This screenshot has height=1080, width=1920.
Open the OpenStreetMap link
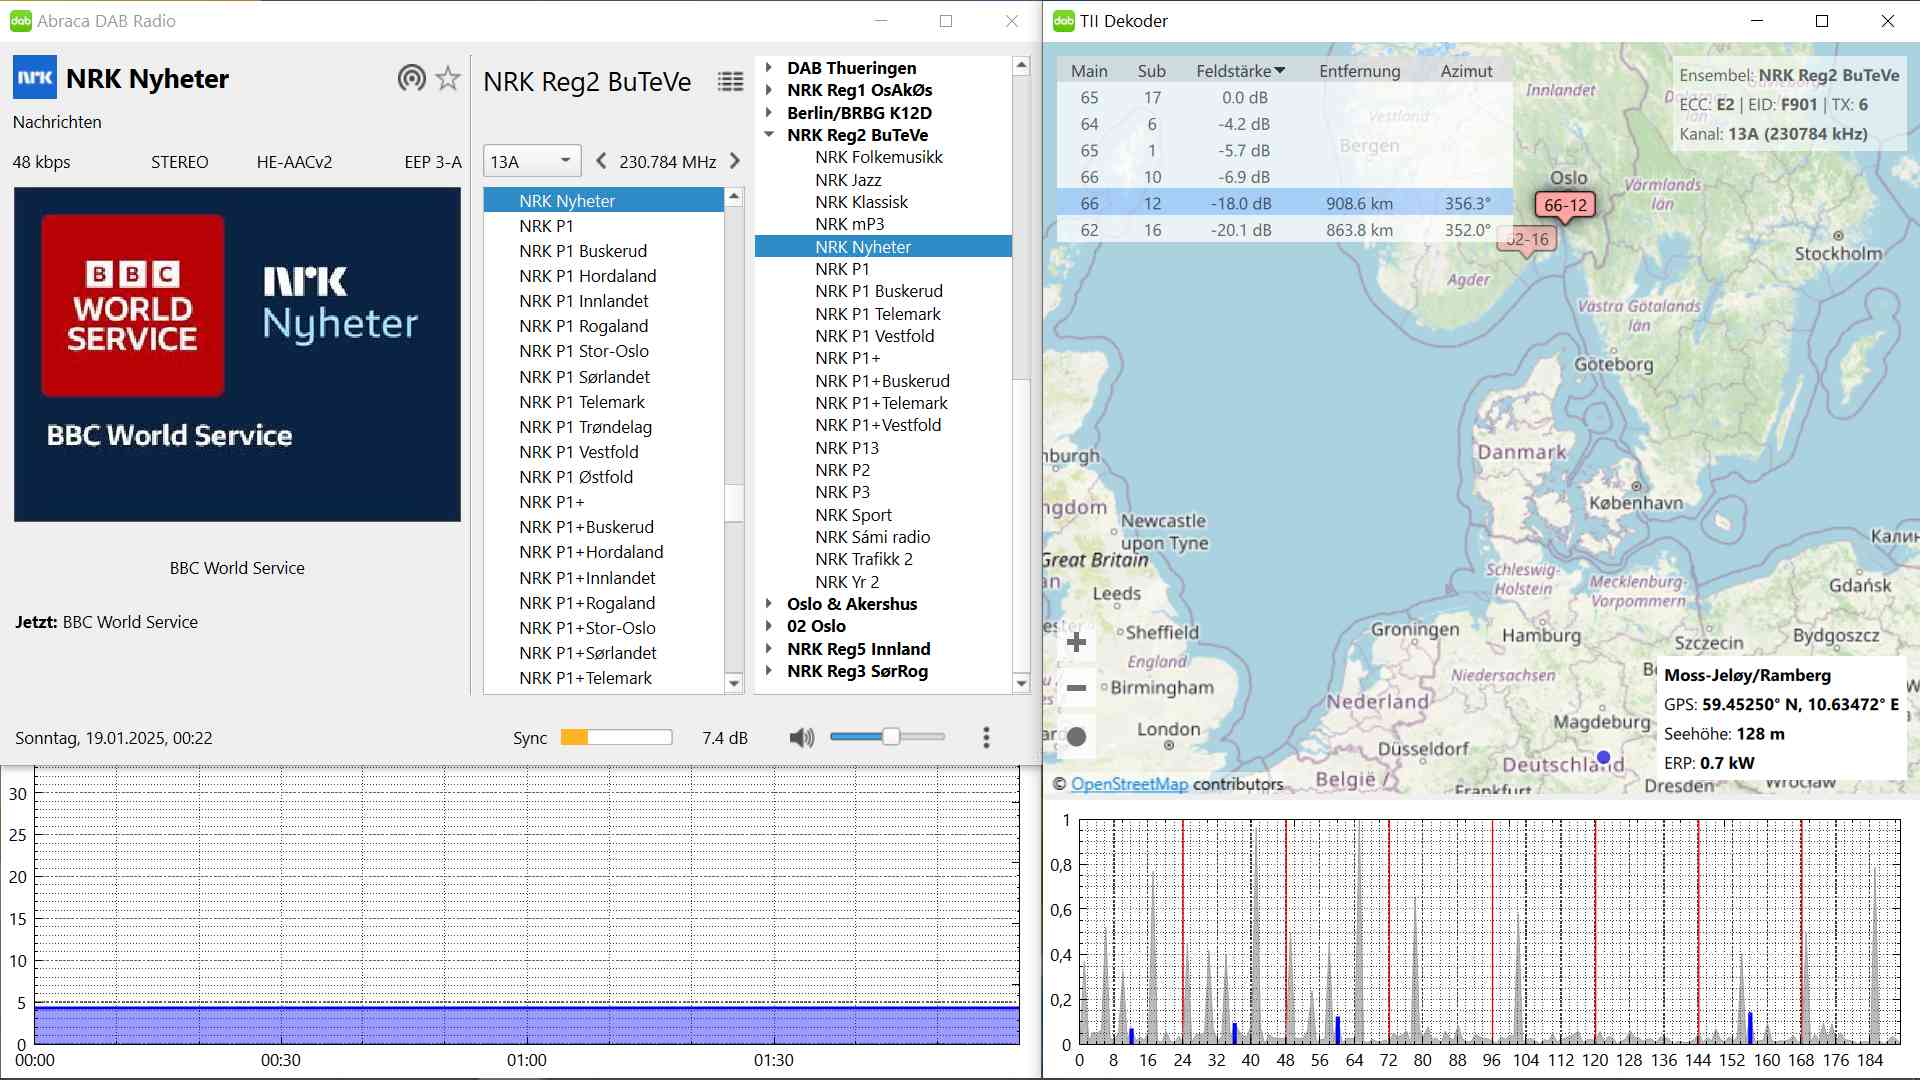[1129, 784]
